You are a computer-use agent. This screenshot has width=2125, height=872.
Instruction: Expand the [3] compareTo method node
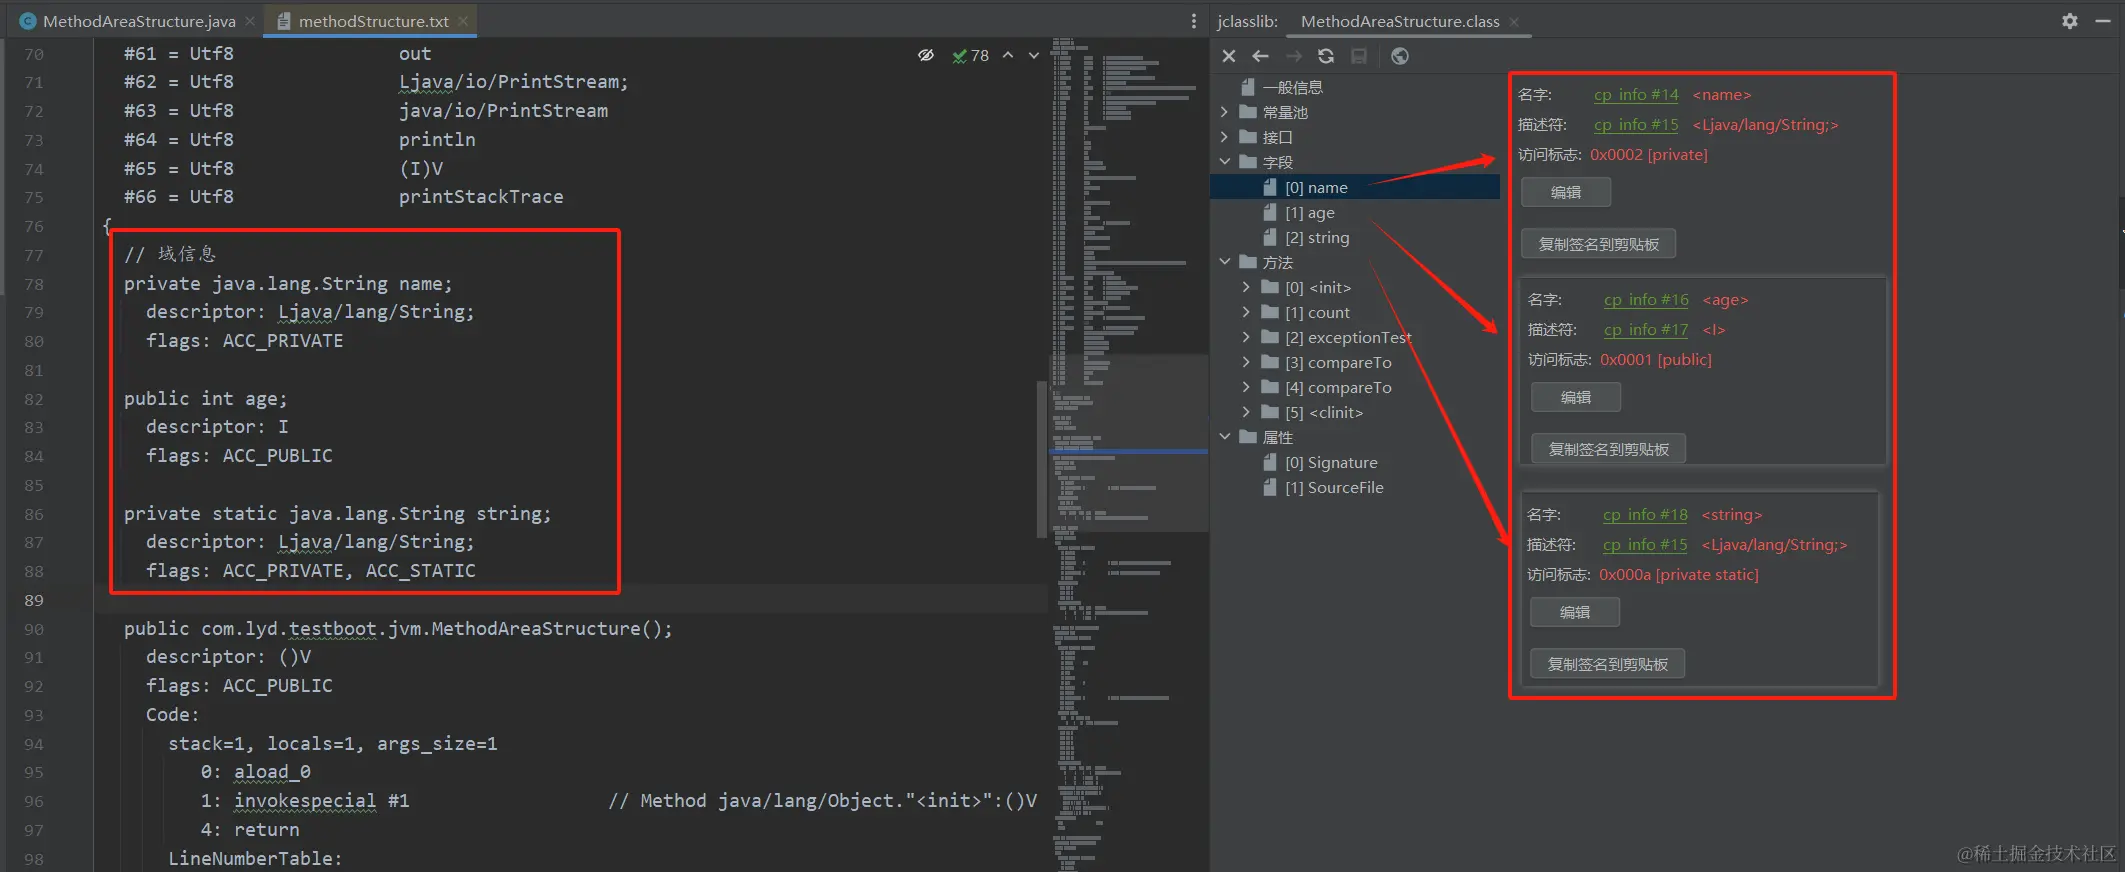1246,362
